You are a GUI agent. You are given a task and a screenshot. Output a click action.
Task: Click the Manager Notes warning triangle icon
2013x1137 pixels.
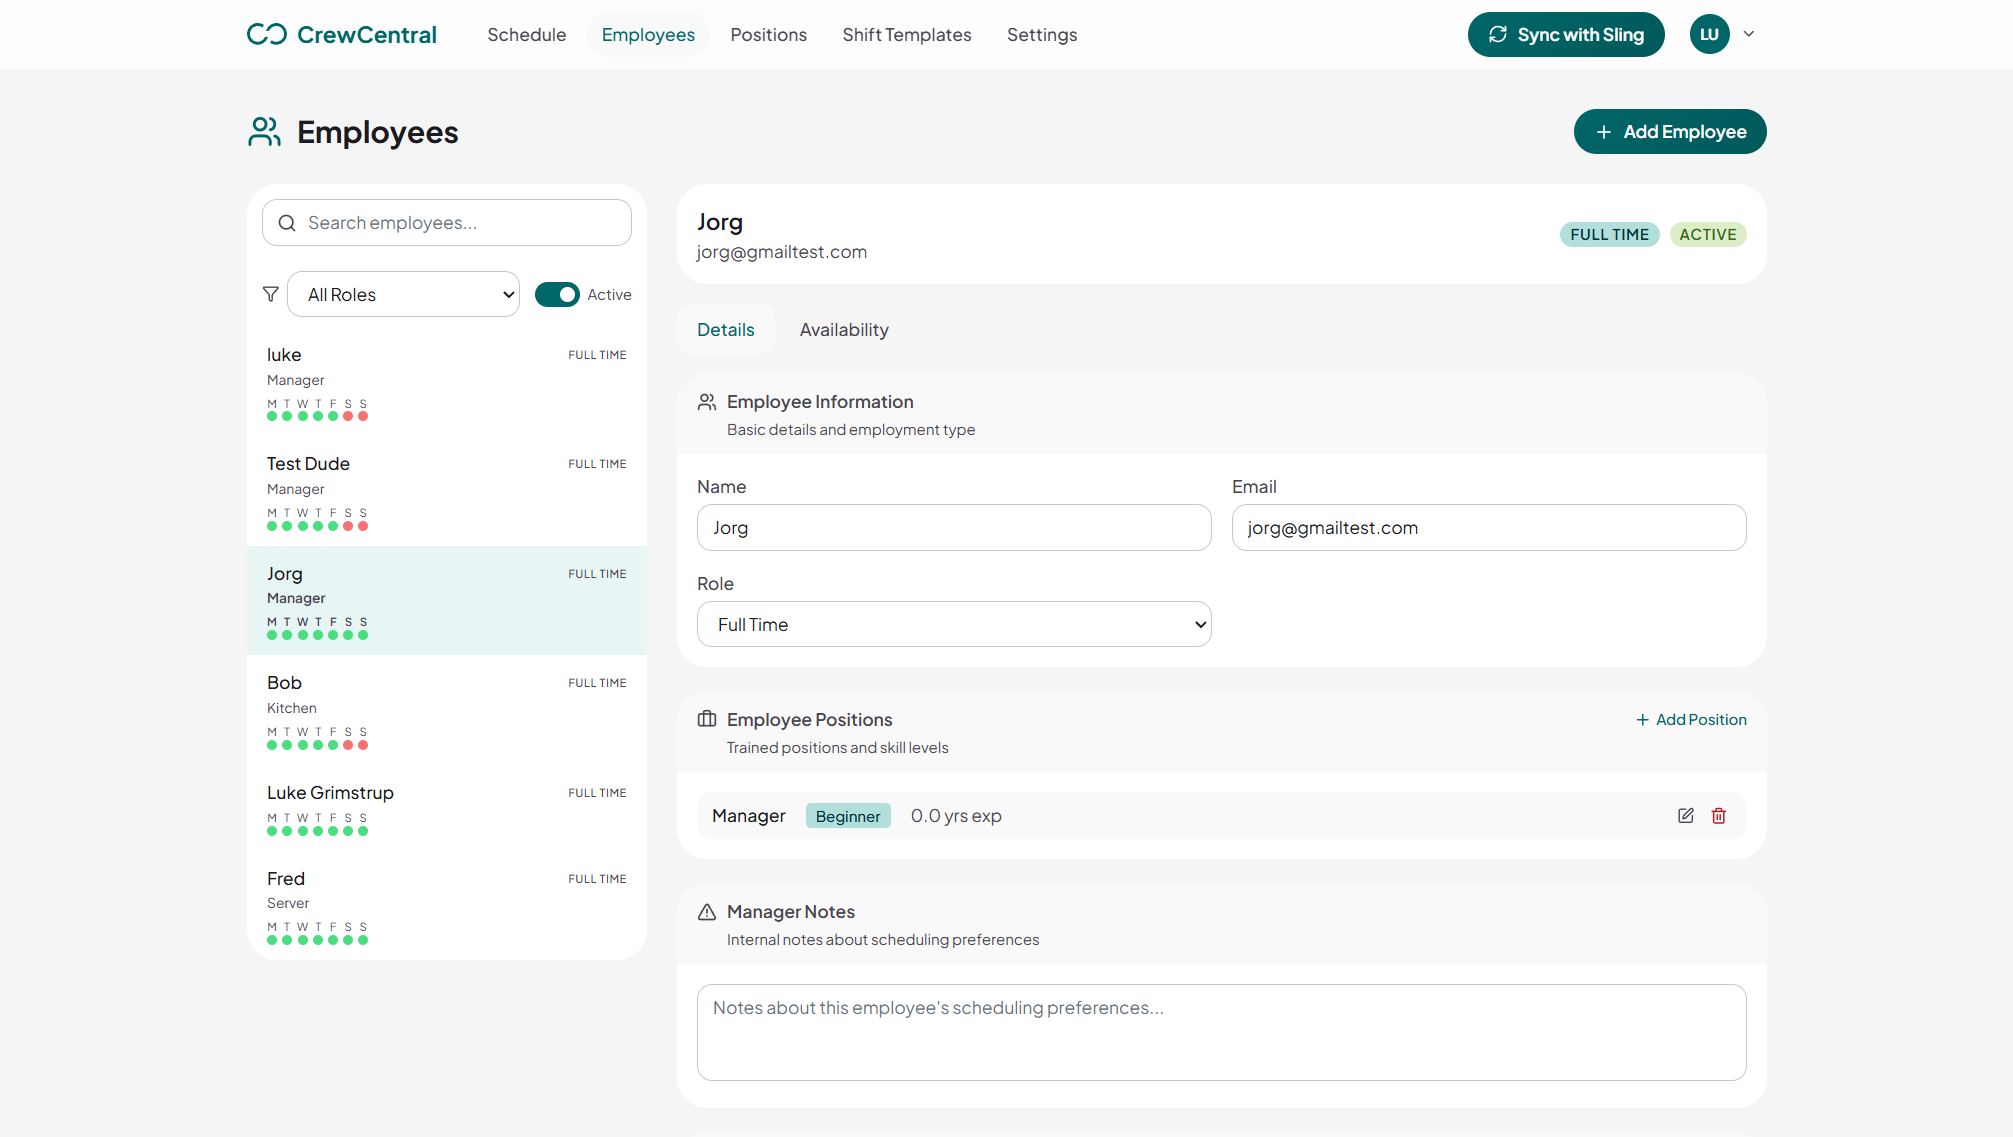point(707,912)
